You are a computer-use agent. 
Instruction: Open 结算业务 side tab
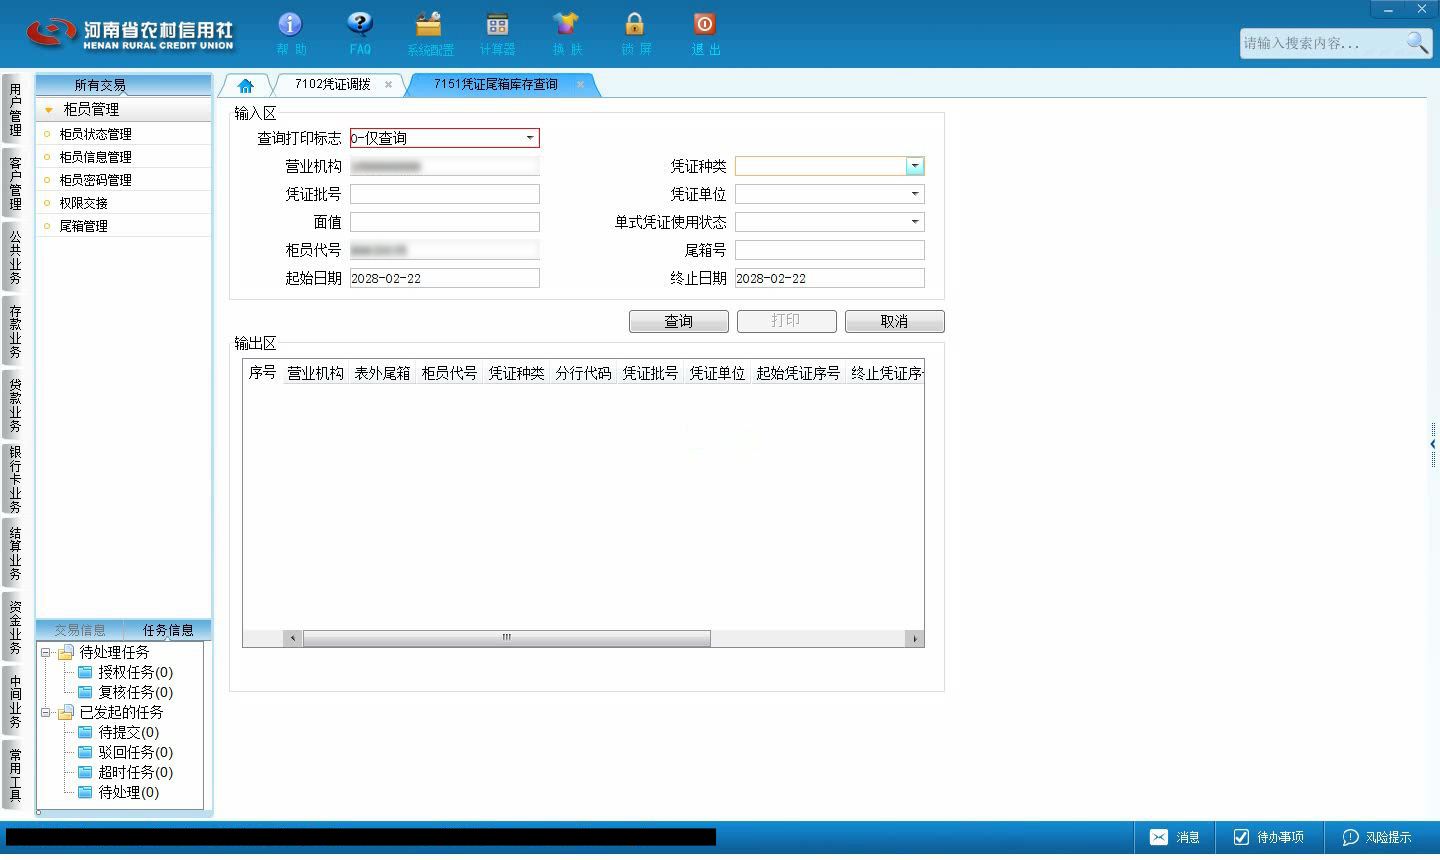coord(15,553)
